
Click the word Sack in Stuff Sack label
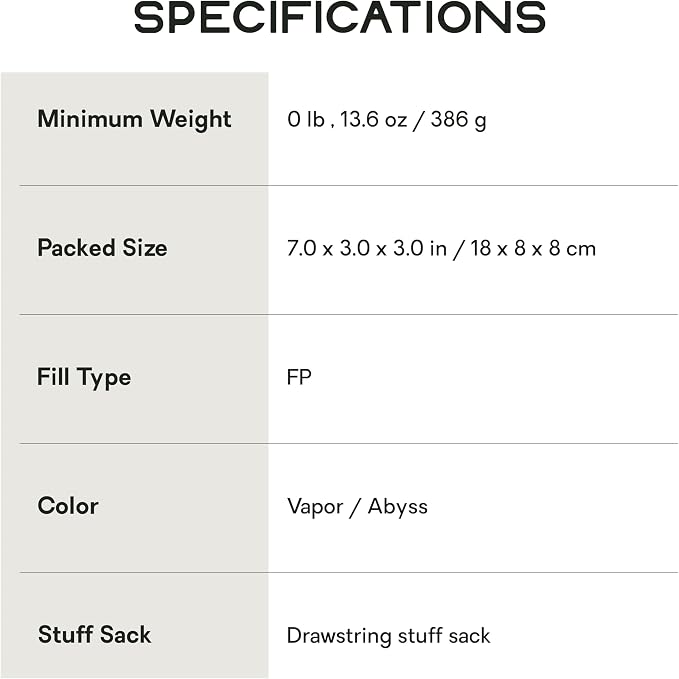(x=125, y=634)
